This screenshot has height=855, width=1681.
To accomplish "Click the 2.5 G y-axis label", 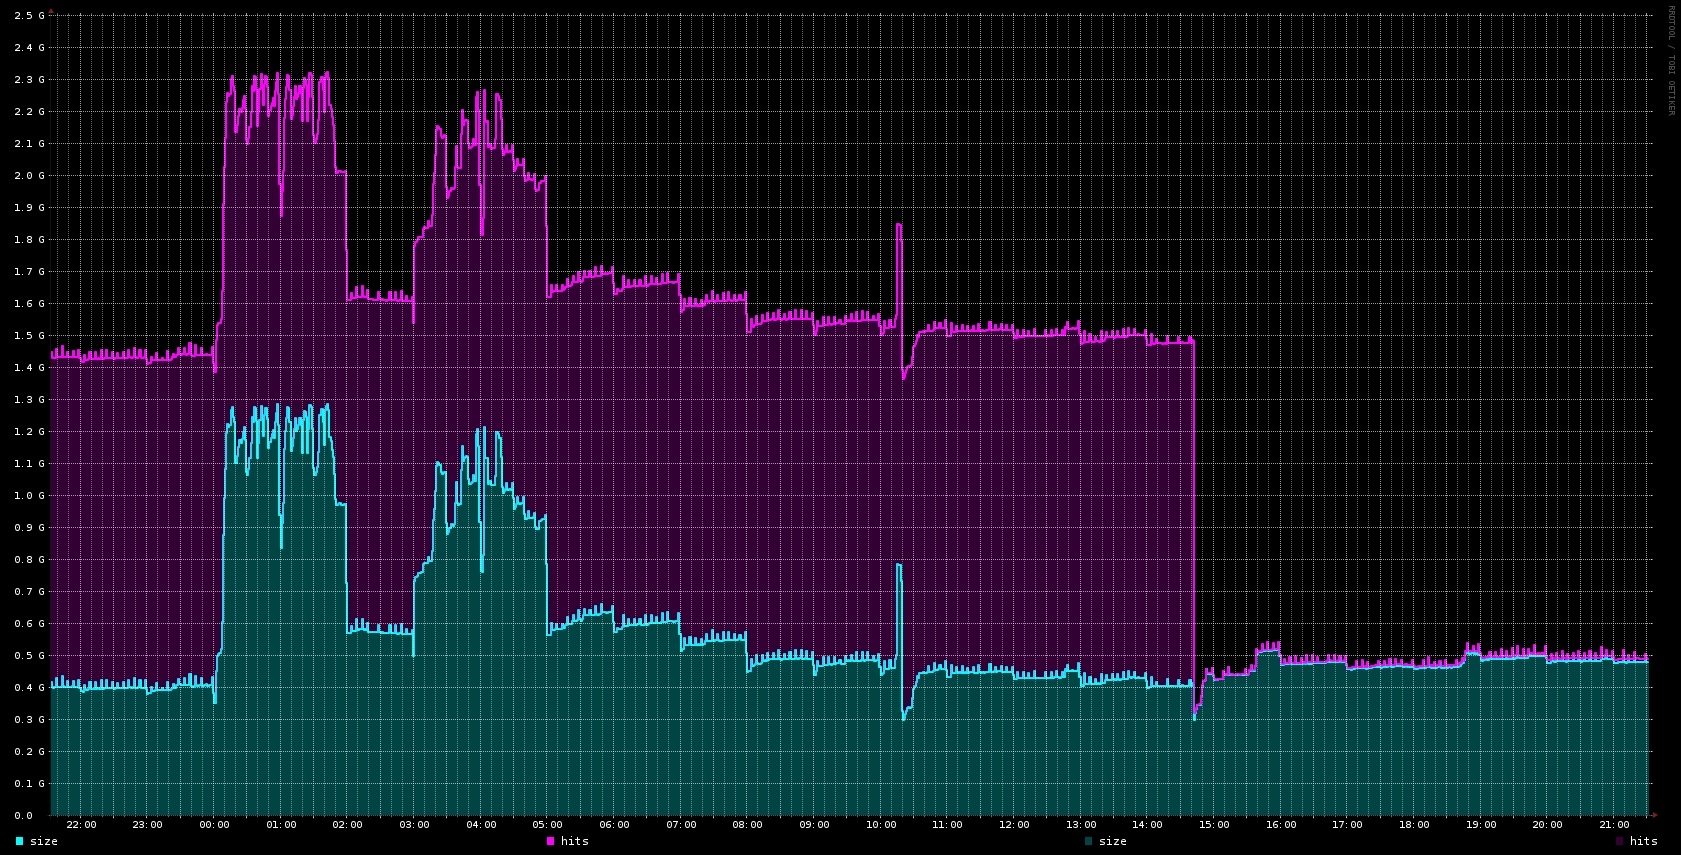I will [x=29, y=16].
